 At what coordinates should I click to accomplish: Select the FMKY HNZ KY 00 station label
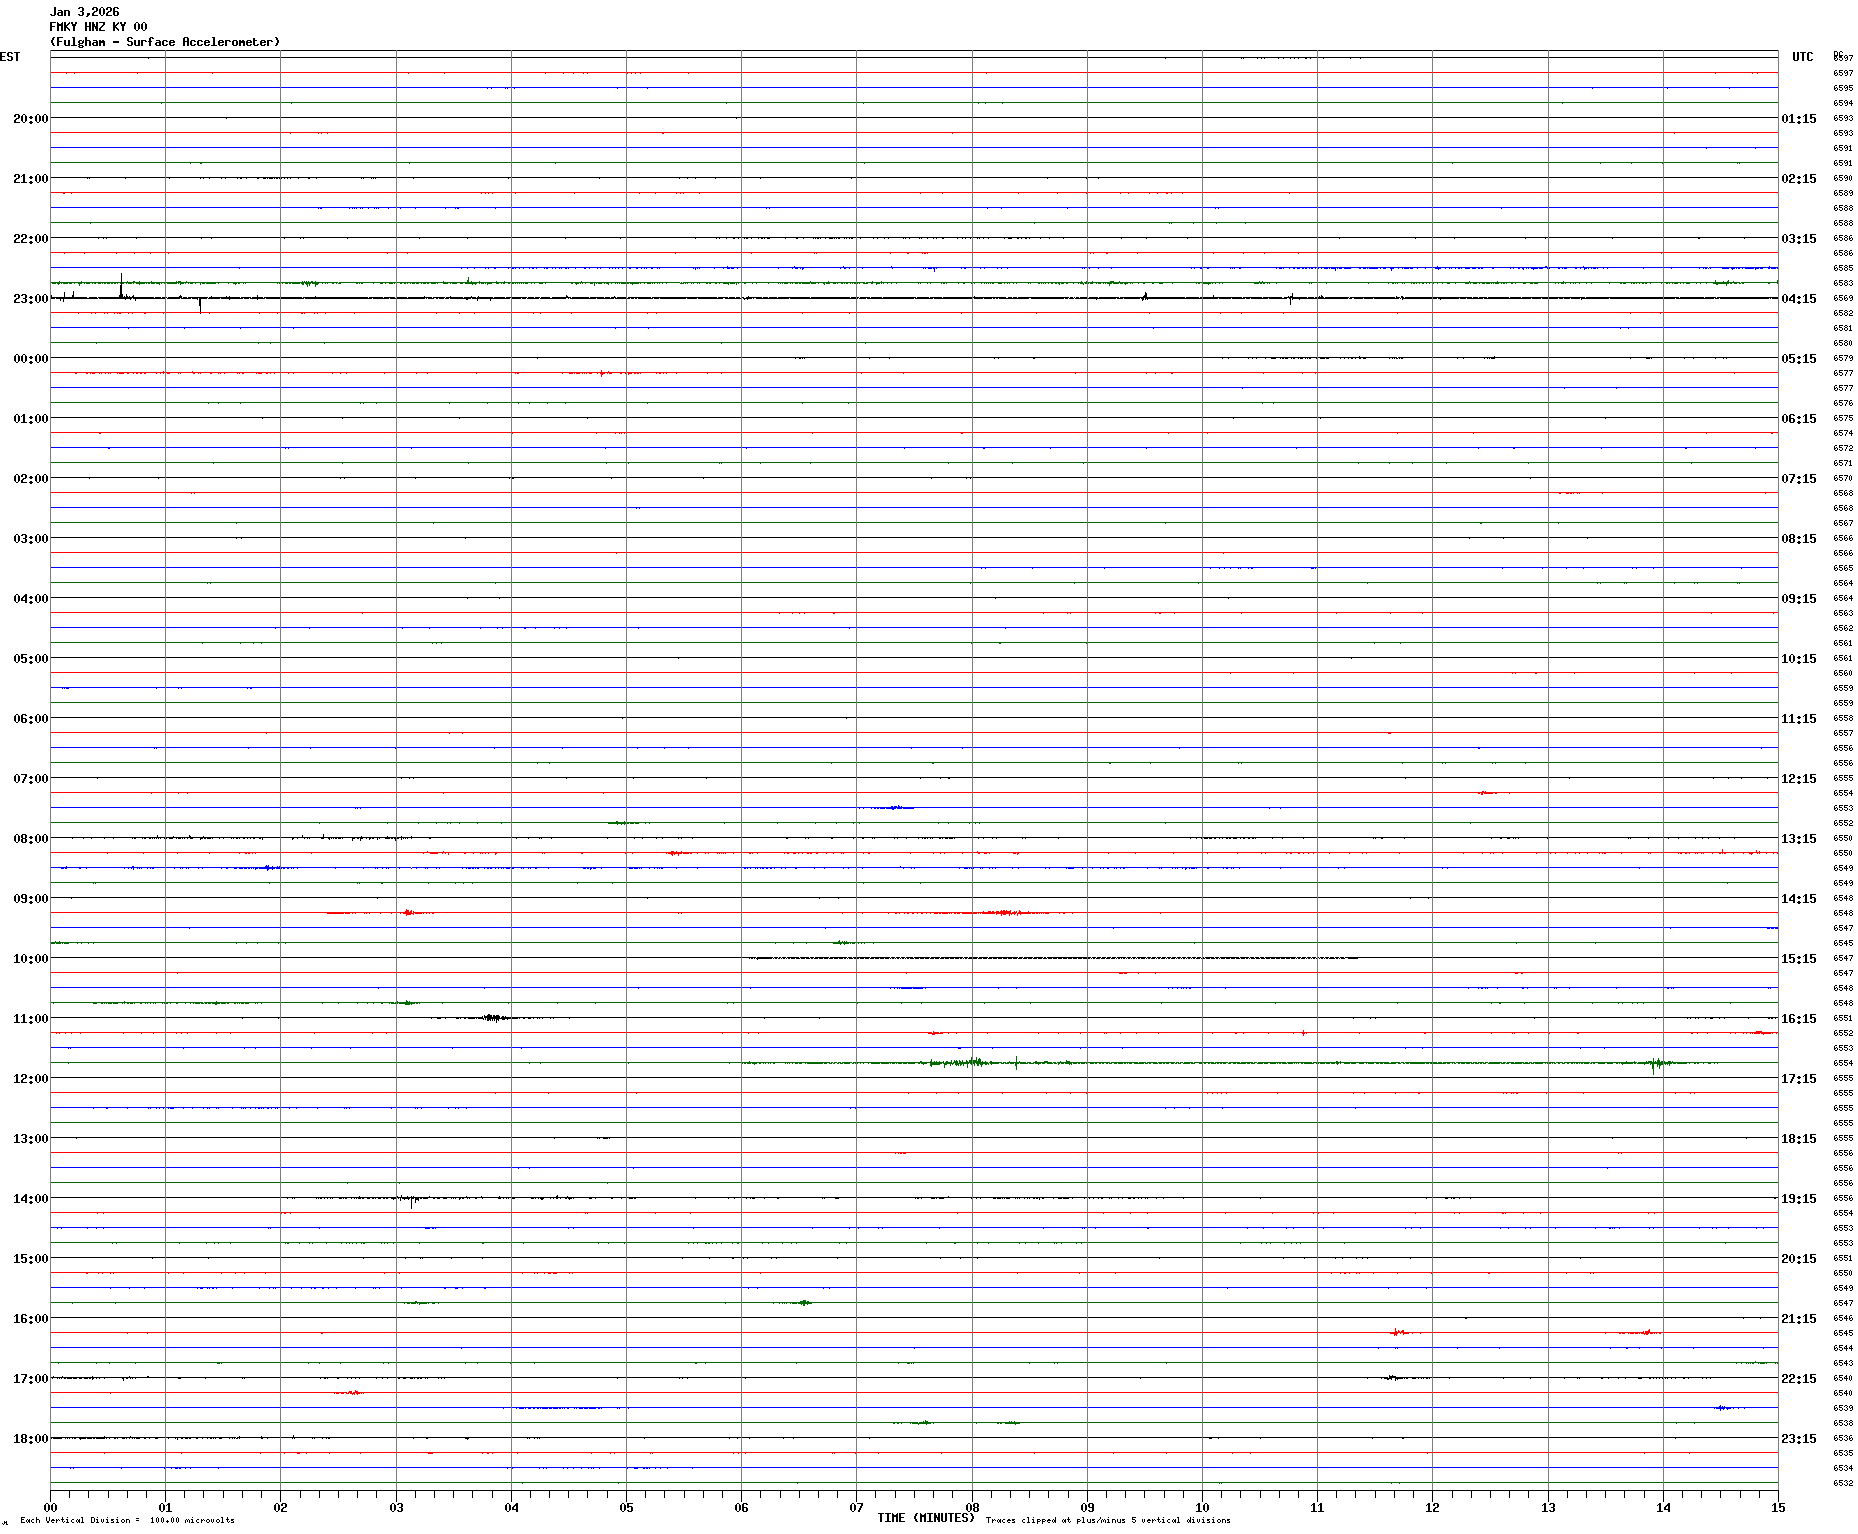pyautogui.click(x=98, y=27)
